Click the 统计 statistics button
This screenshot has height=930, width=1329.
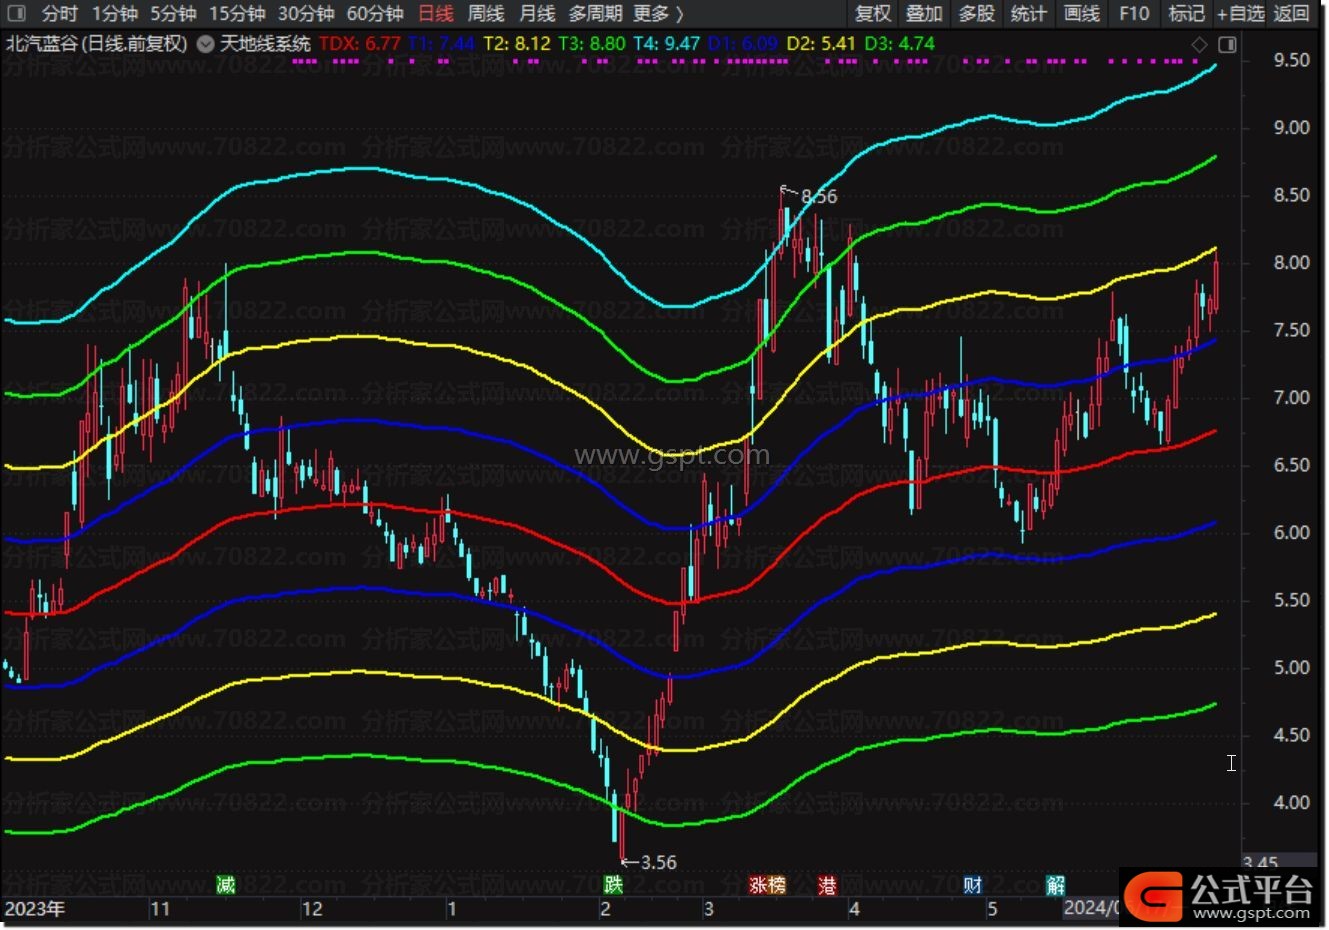coord(1028,13)
